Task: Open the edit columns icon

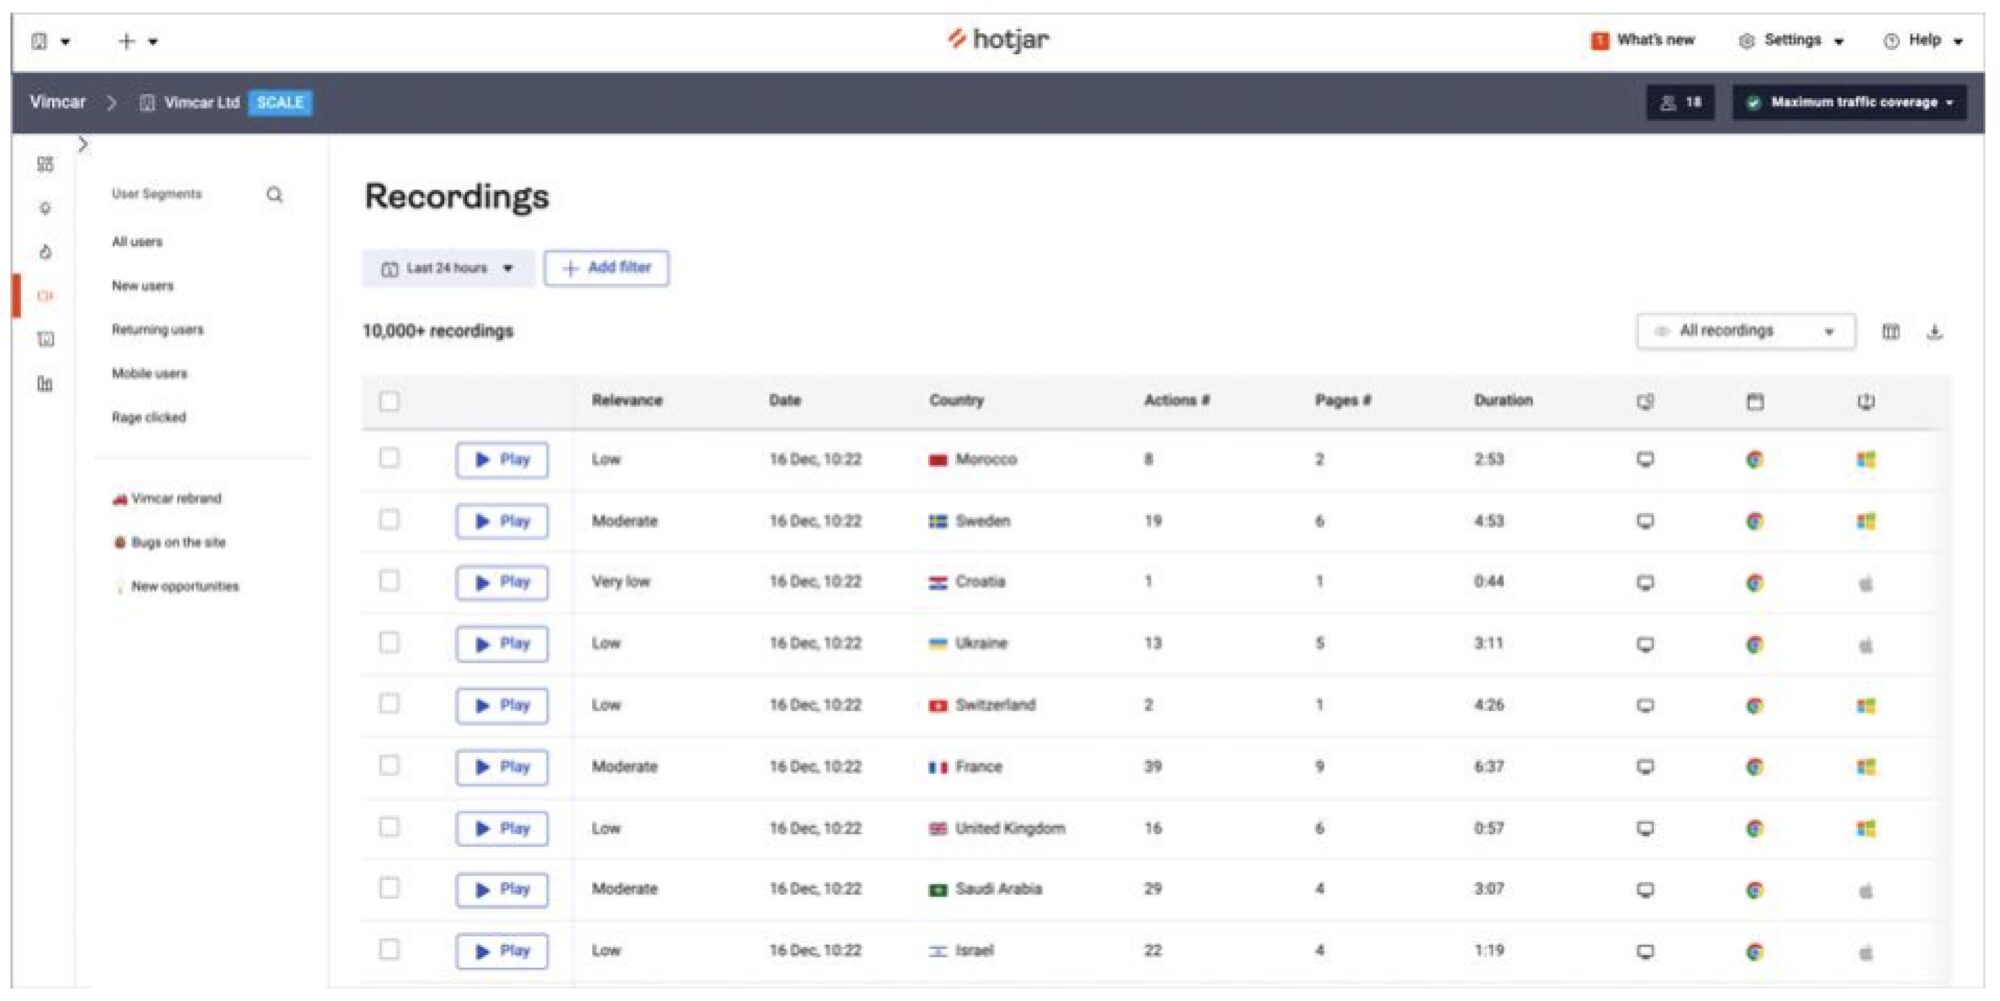Action: coord(1890,332)
